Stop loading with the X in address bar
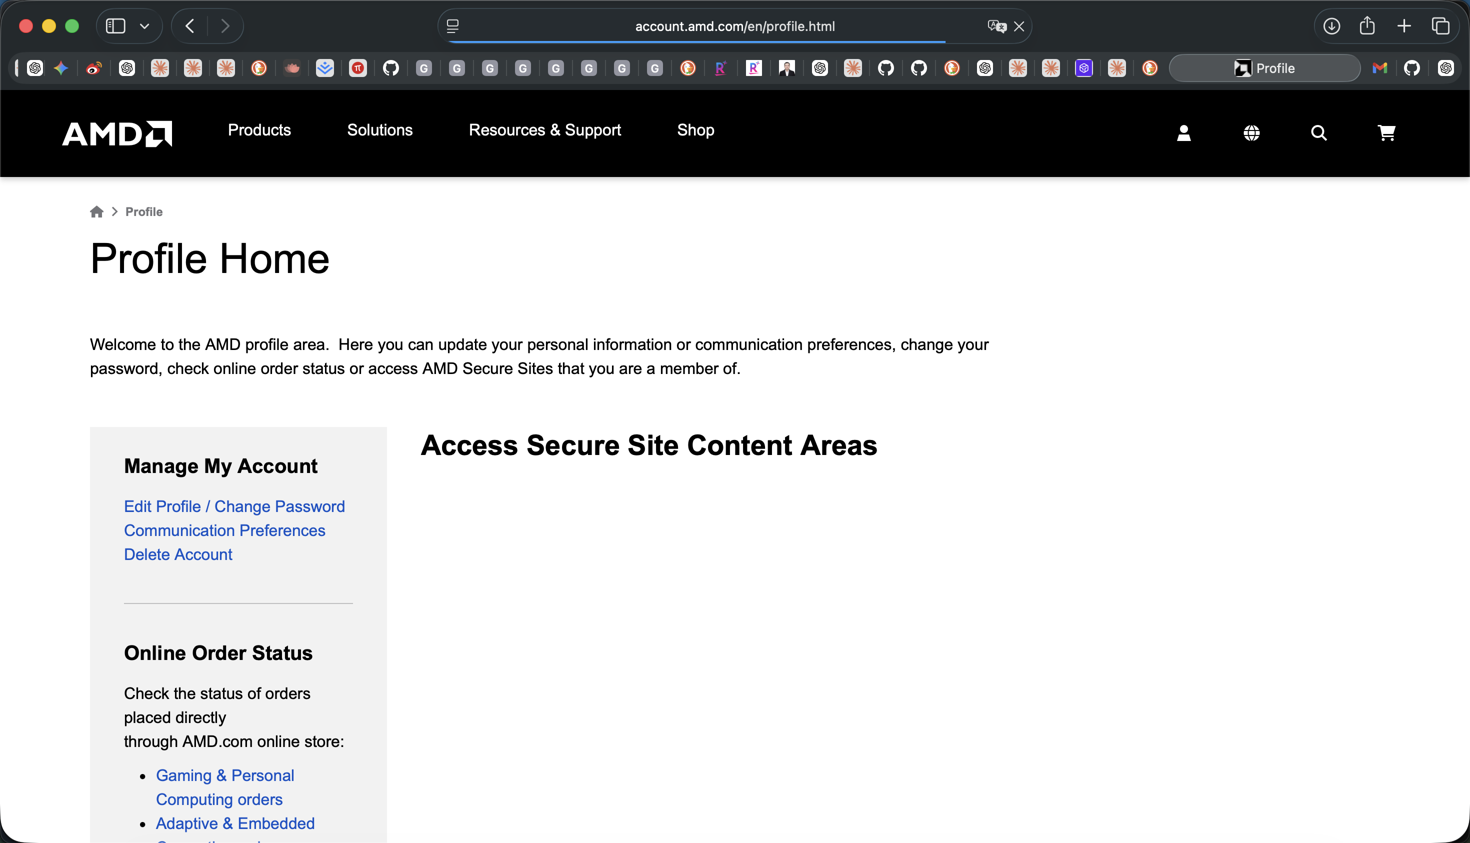Image resolution: width=1470 pixels, height=843 pixels. click(1019, 26)
